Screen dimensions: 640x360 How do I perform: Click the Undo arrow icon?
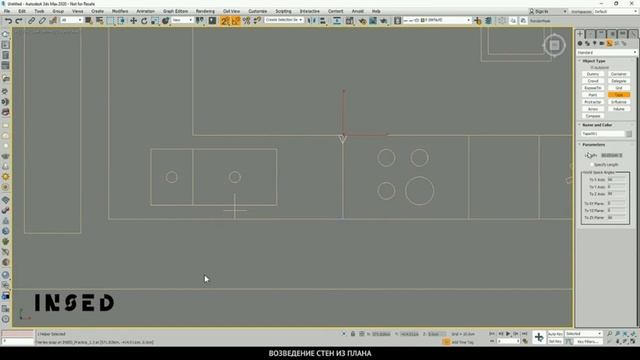[8, 20]
